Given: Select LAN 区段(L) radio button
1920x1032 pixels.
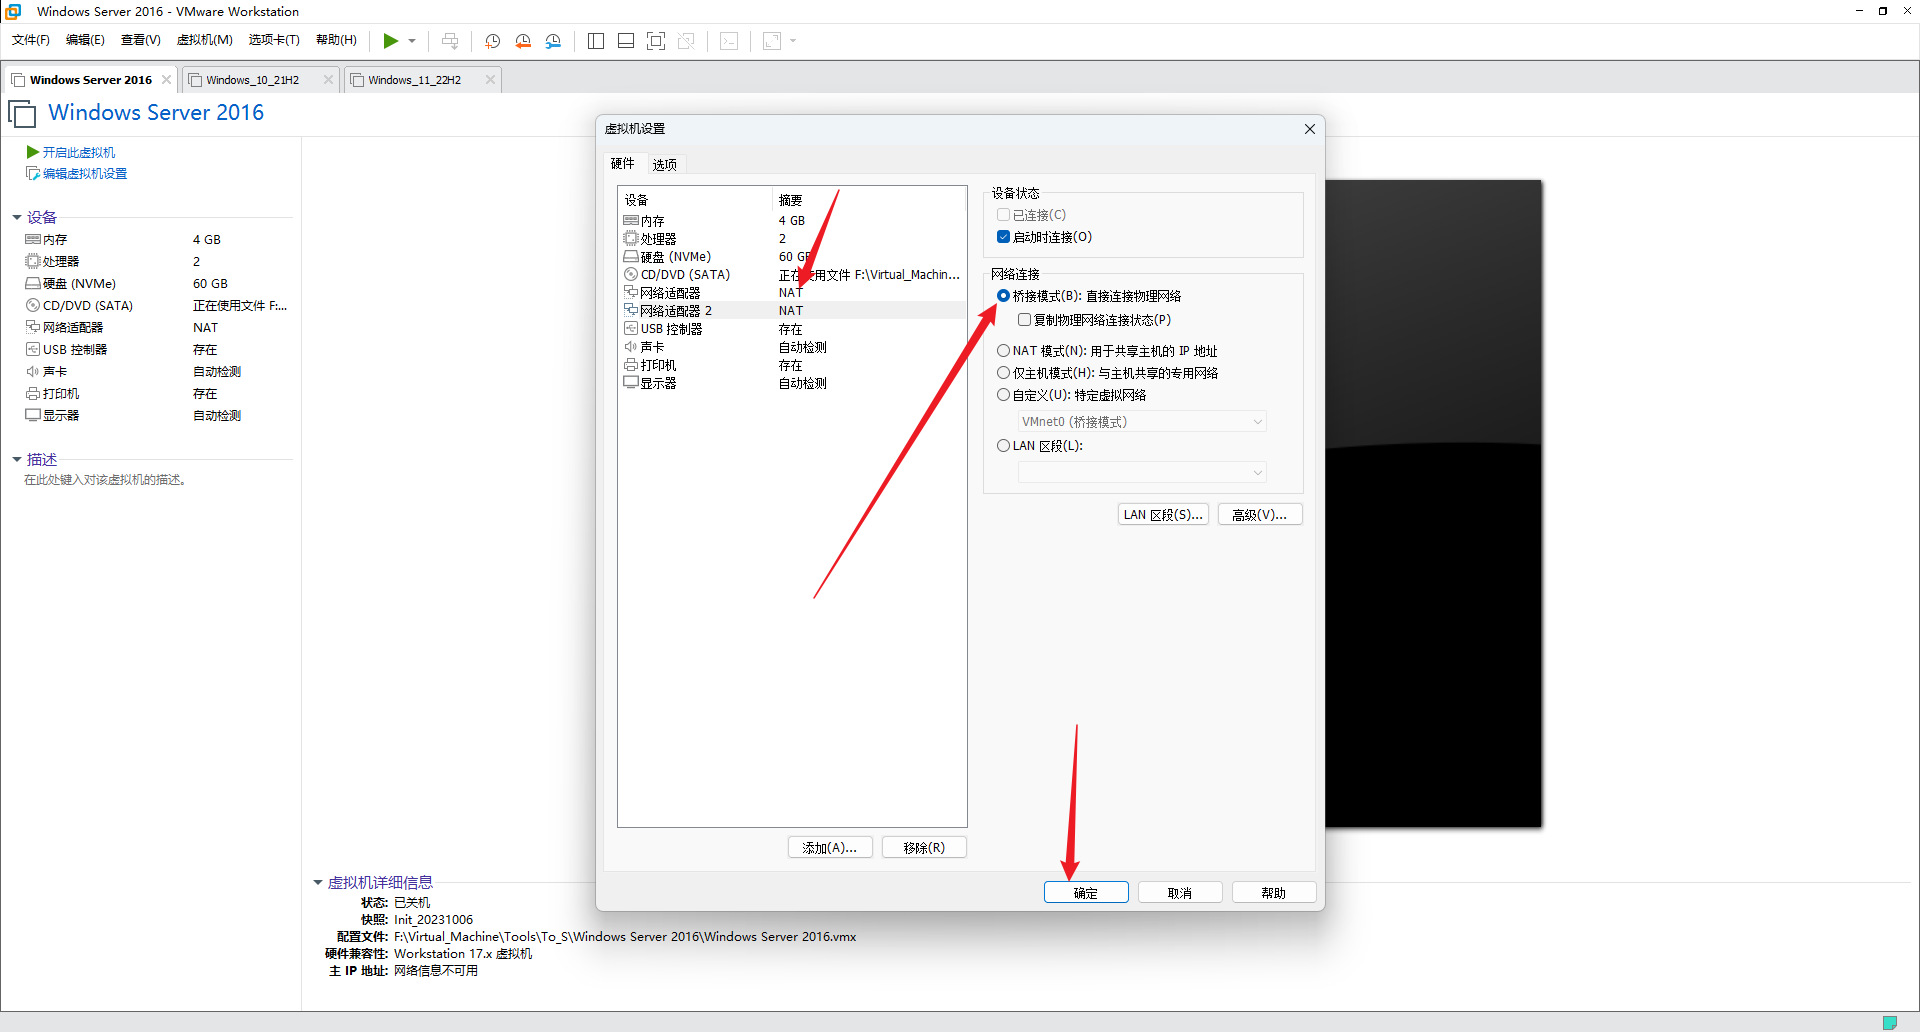Looking at the screenshot, I should 1003,446.
